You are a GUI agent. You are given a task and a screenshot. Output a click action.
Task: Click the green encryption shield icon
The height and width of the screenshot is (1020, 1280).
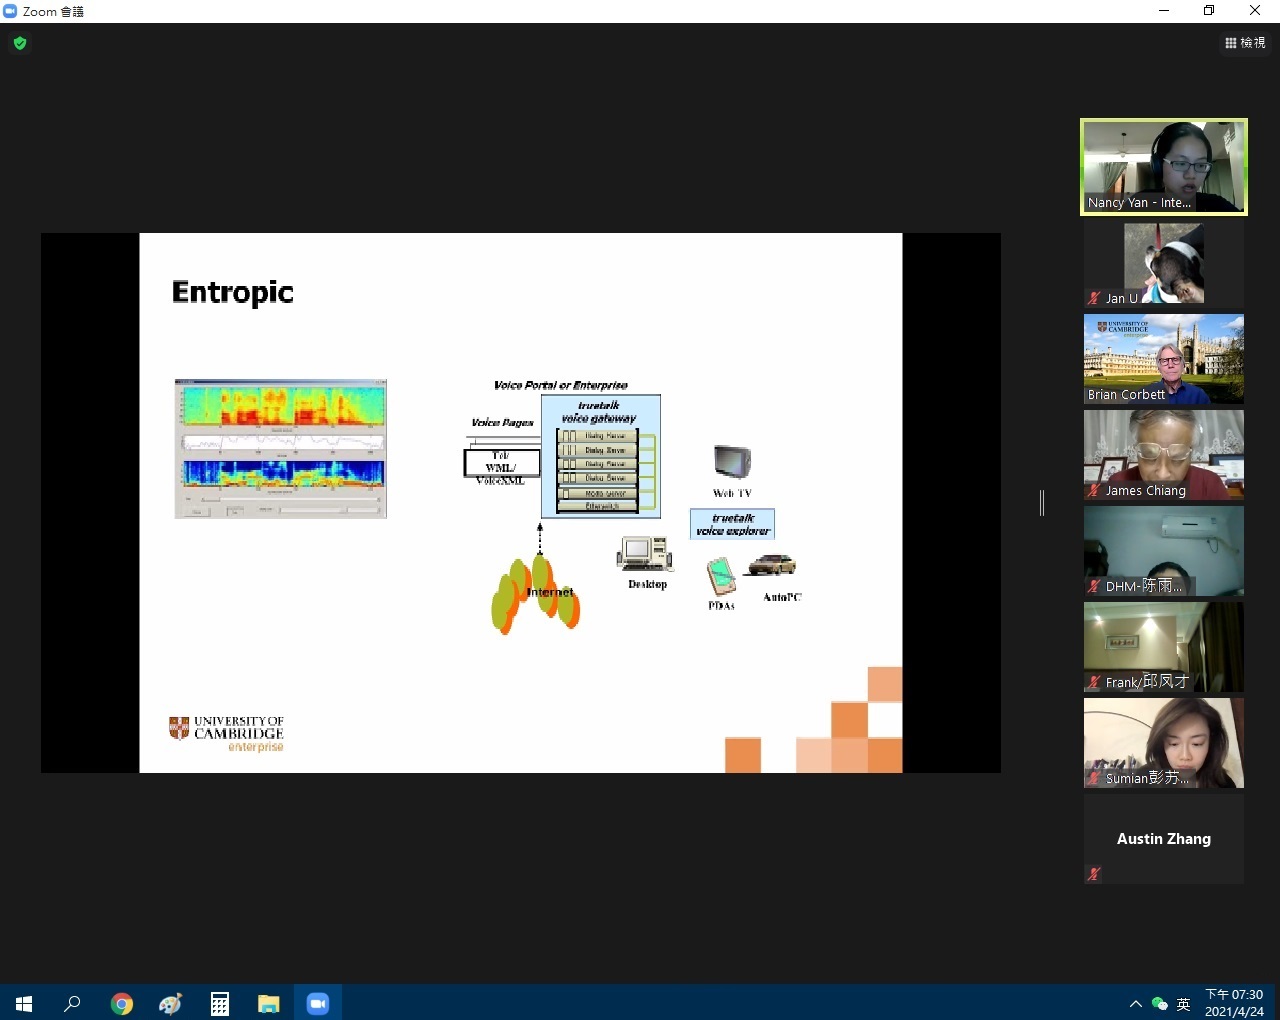tap(20, 43)
